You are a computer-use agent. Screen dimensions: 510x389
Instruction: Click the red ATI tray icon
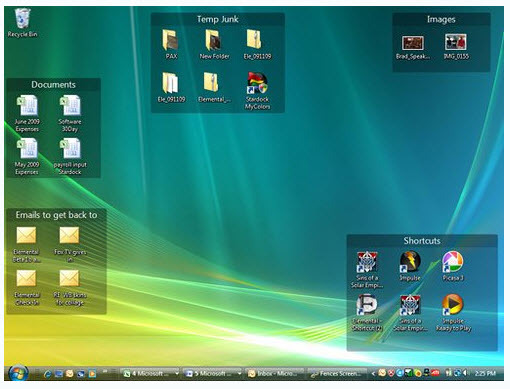pyautogui.click(x=435, y=374)
